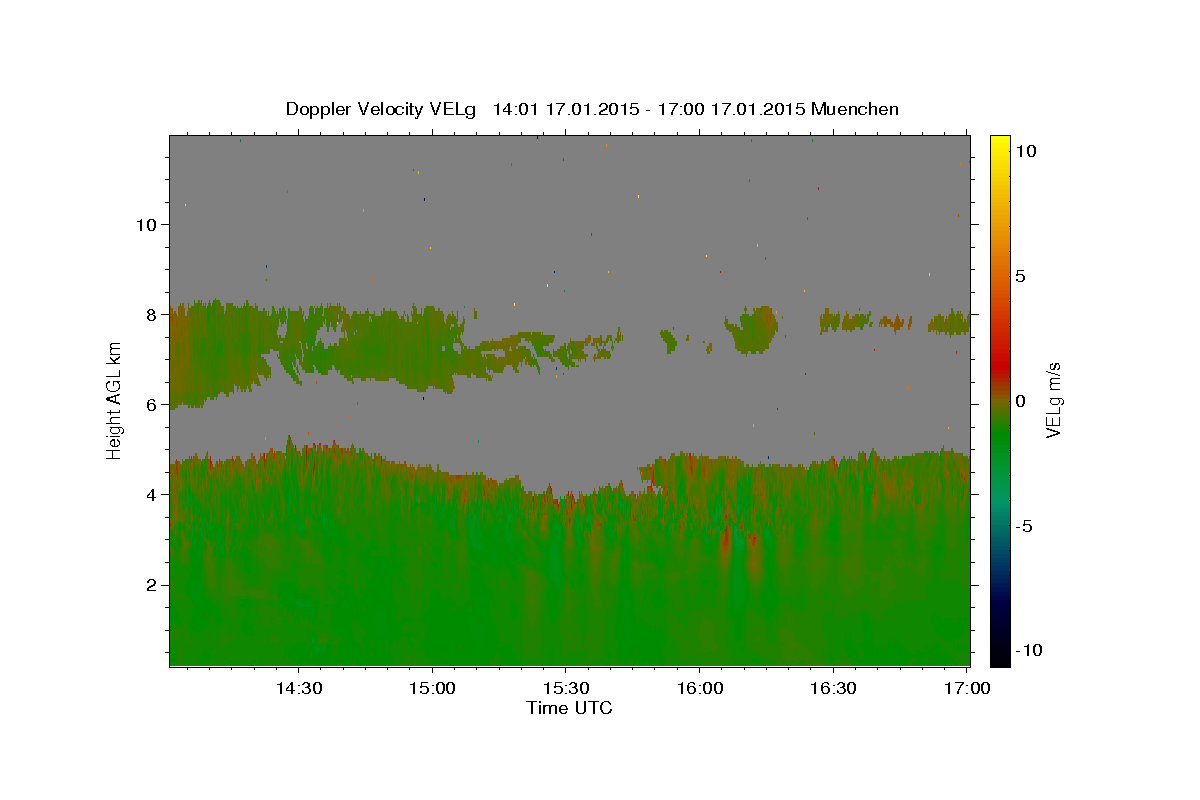Click the isolated cloud blob near 16:10
Screen dimensions: 1200x800
[x=752, y=330]
